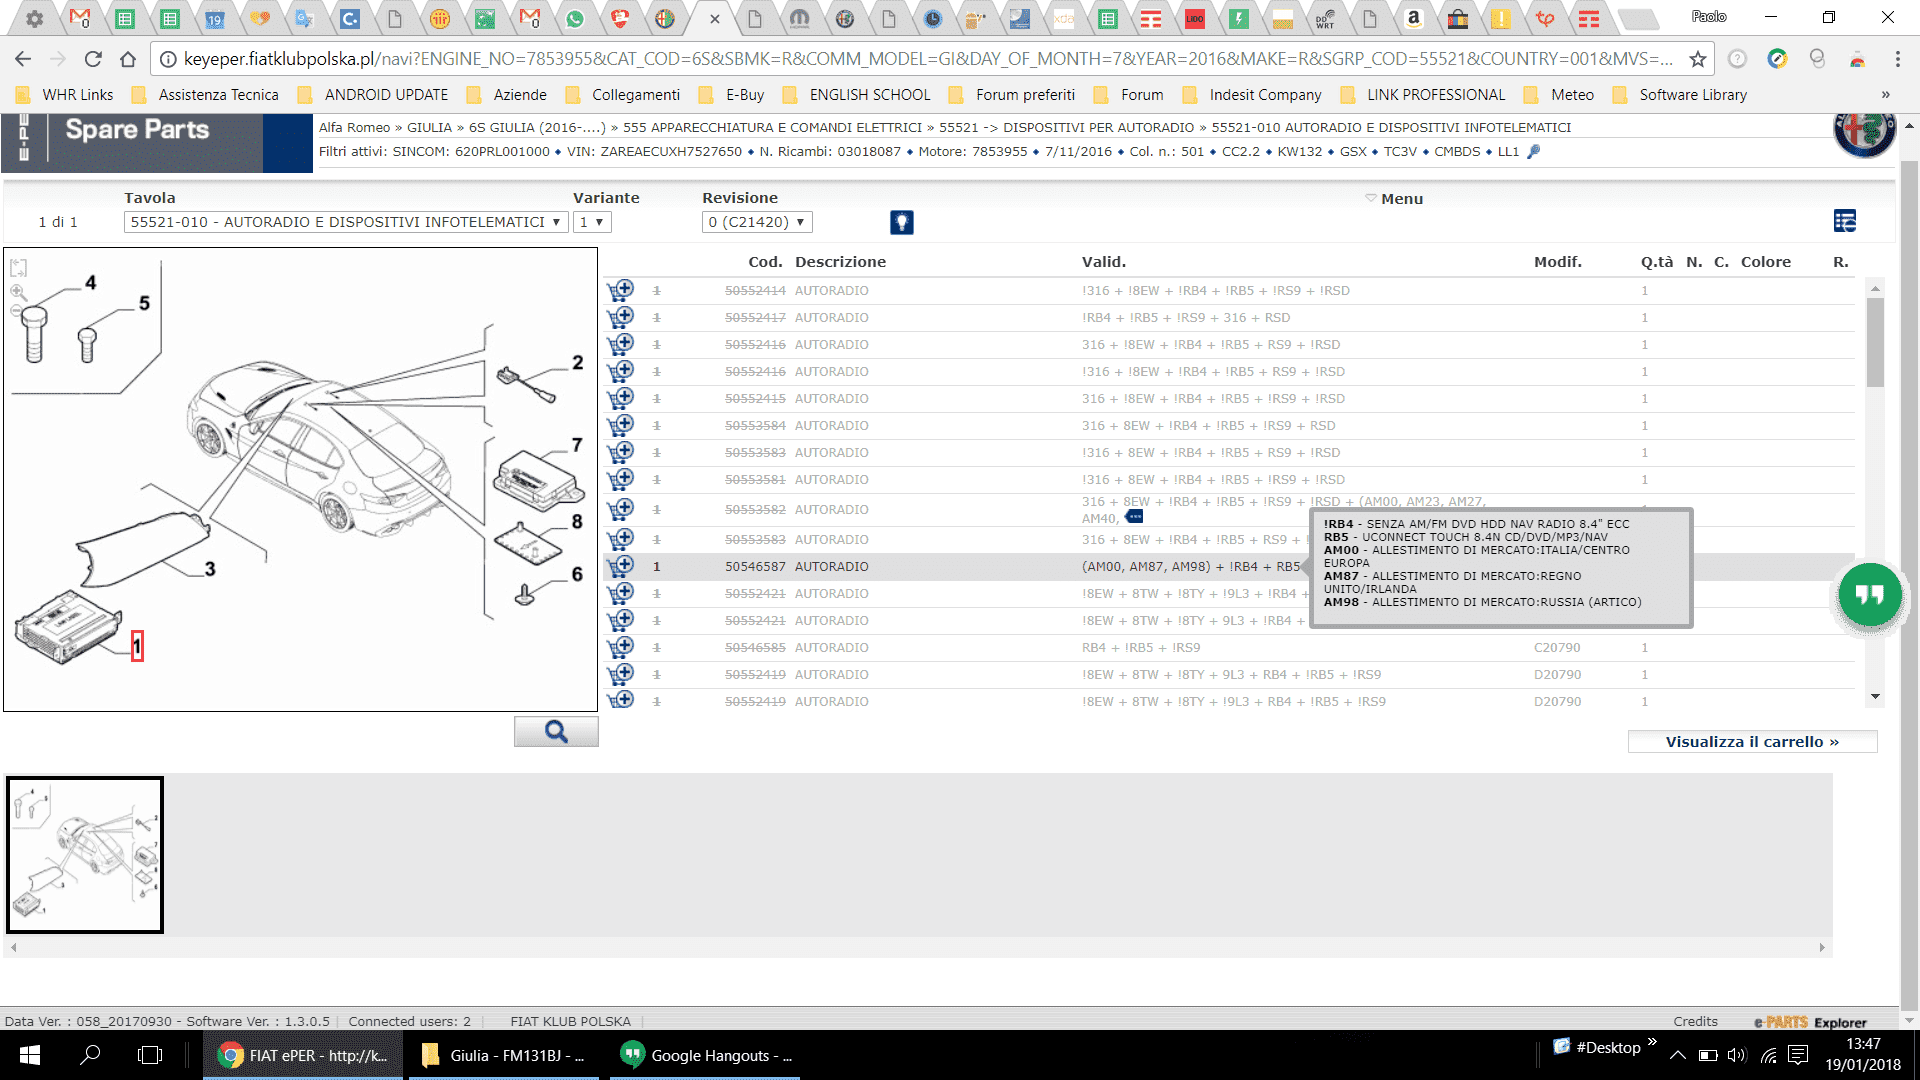Screen dimensions: 1920x1080
Task: Open the ENGLISH SCHOOL bookmark folder
Action: (857, 95)
